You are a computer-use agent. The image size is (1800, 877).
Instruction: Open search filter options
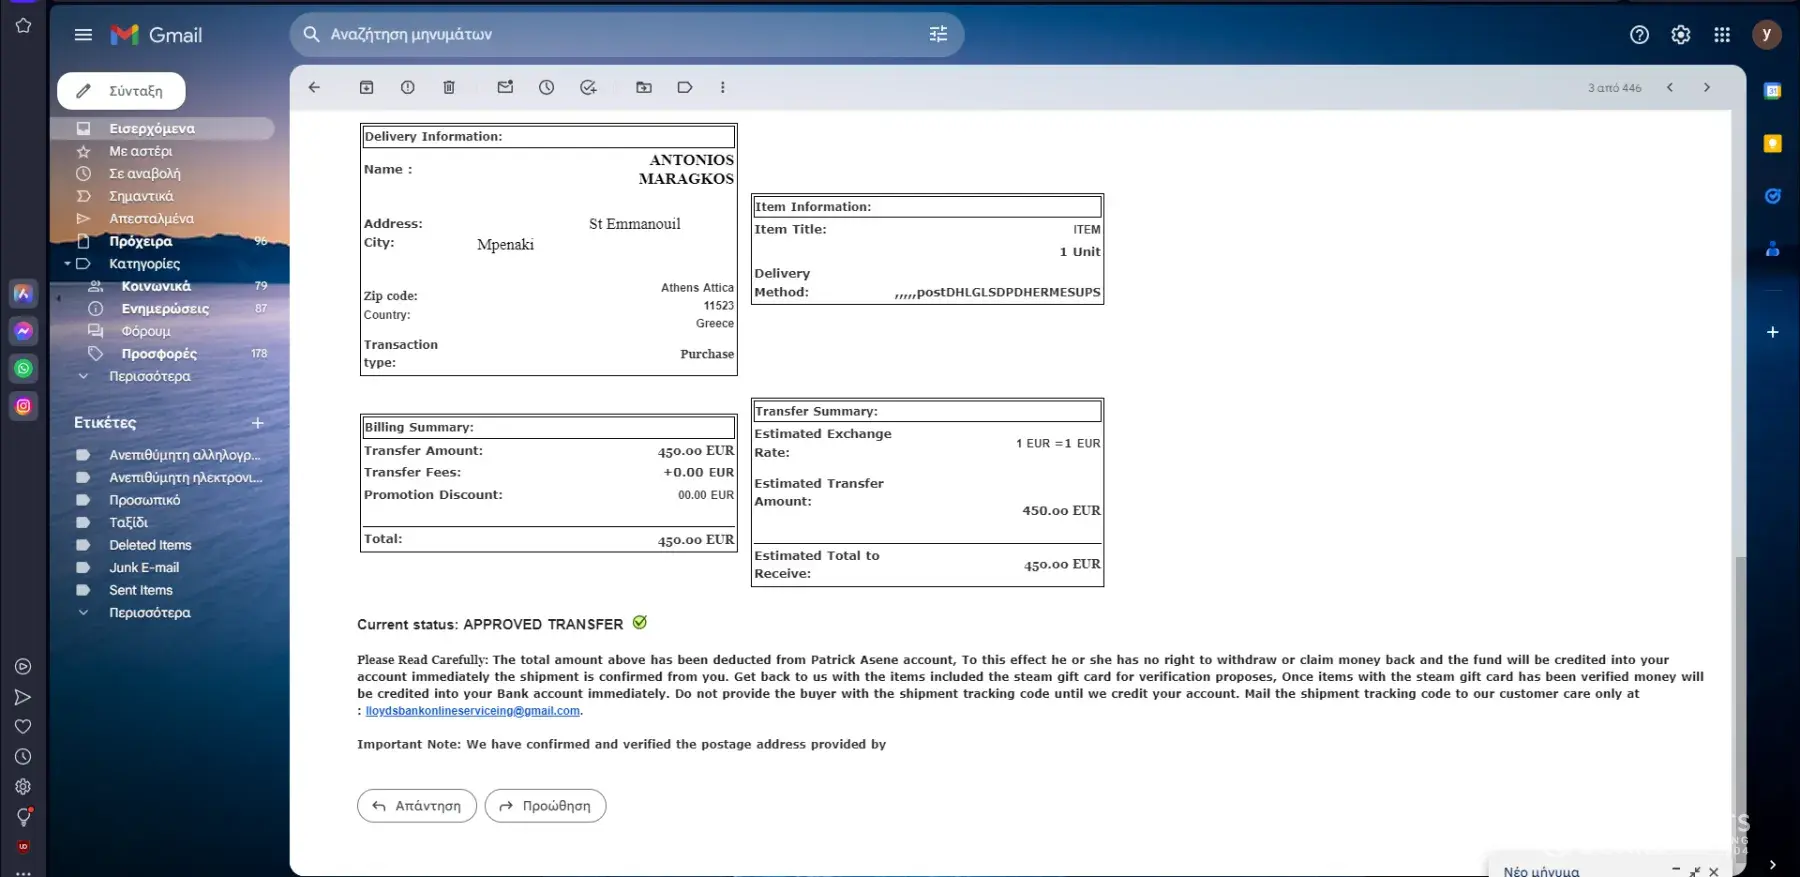(938, 35)
